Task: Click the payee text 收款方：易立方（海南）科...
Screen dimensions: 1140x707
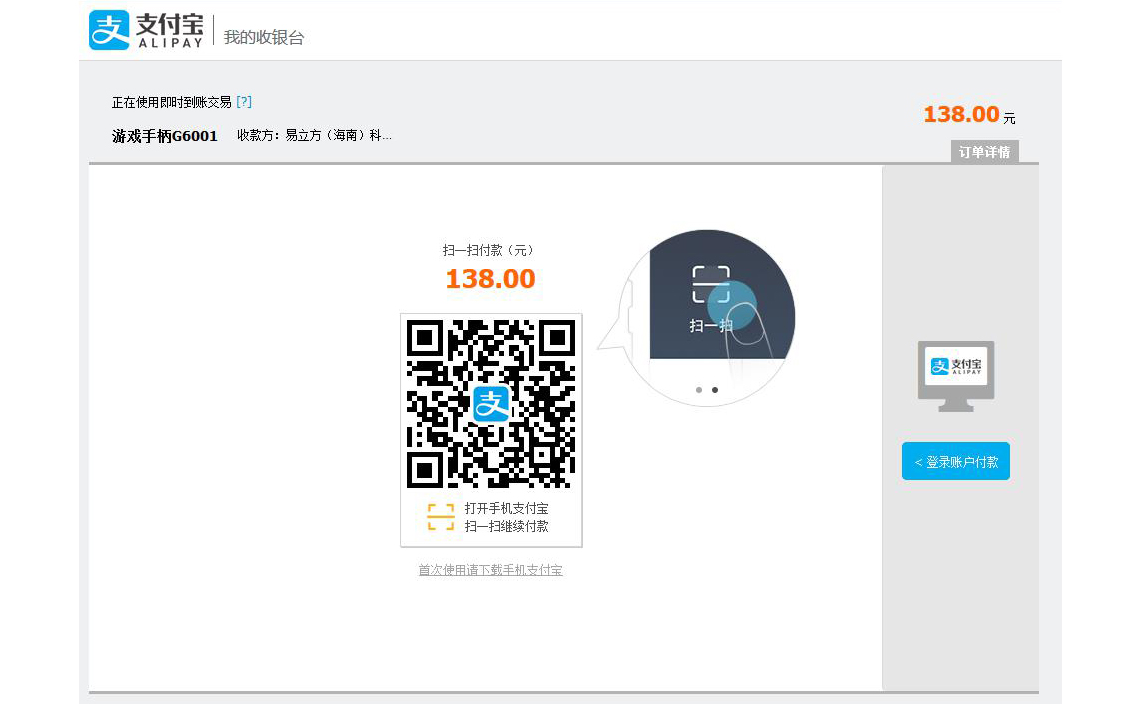Action: [314, 135]
